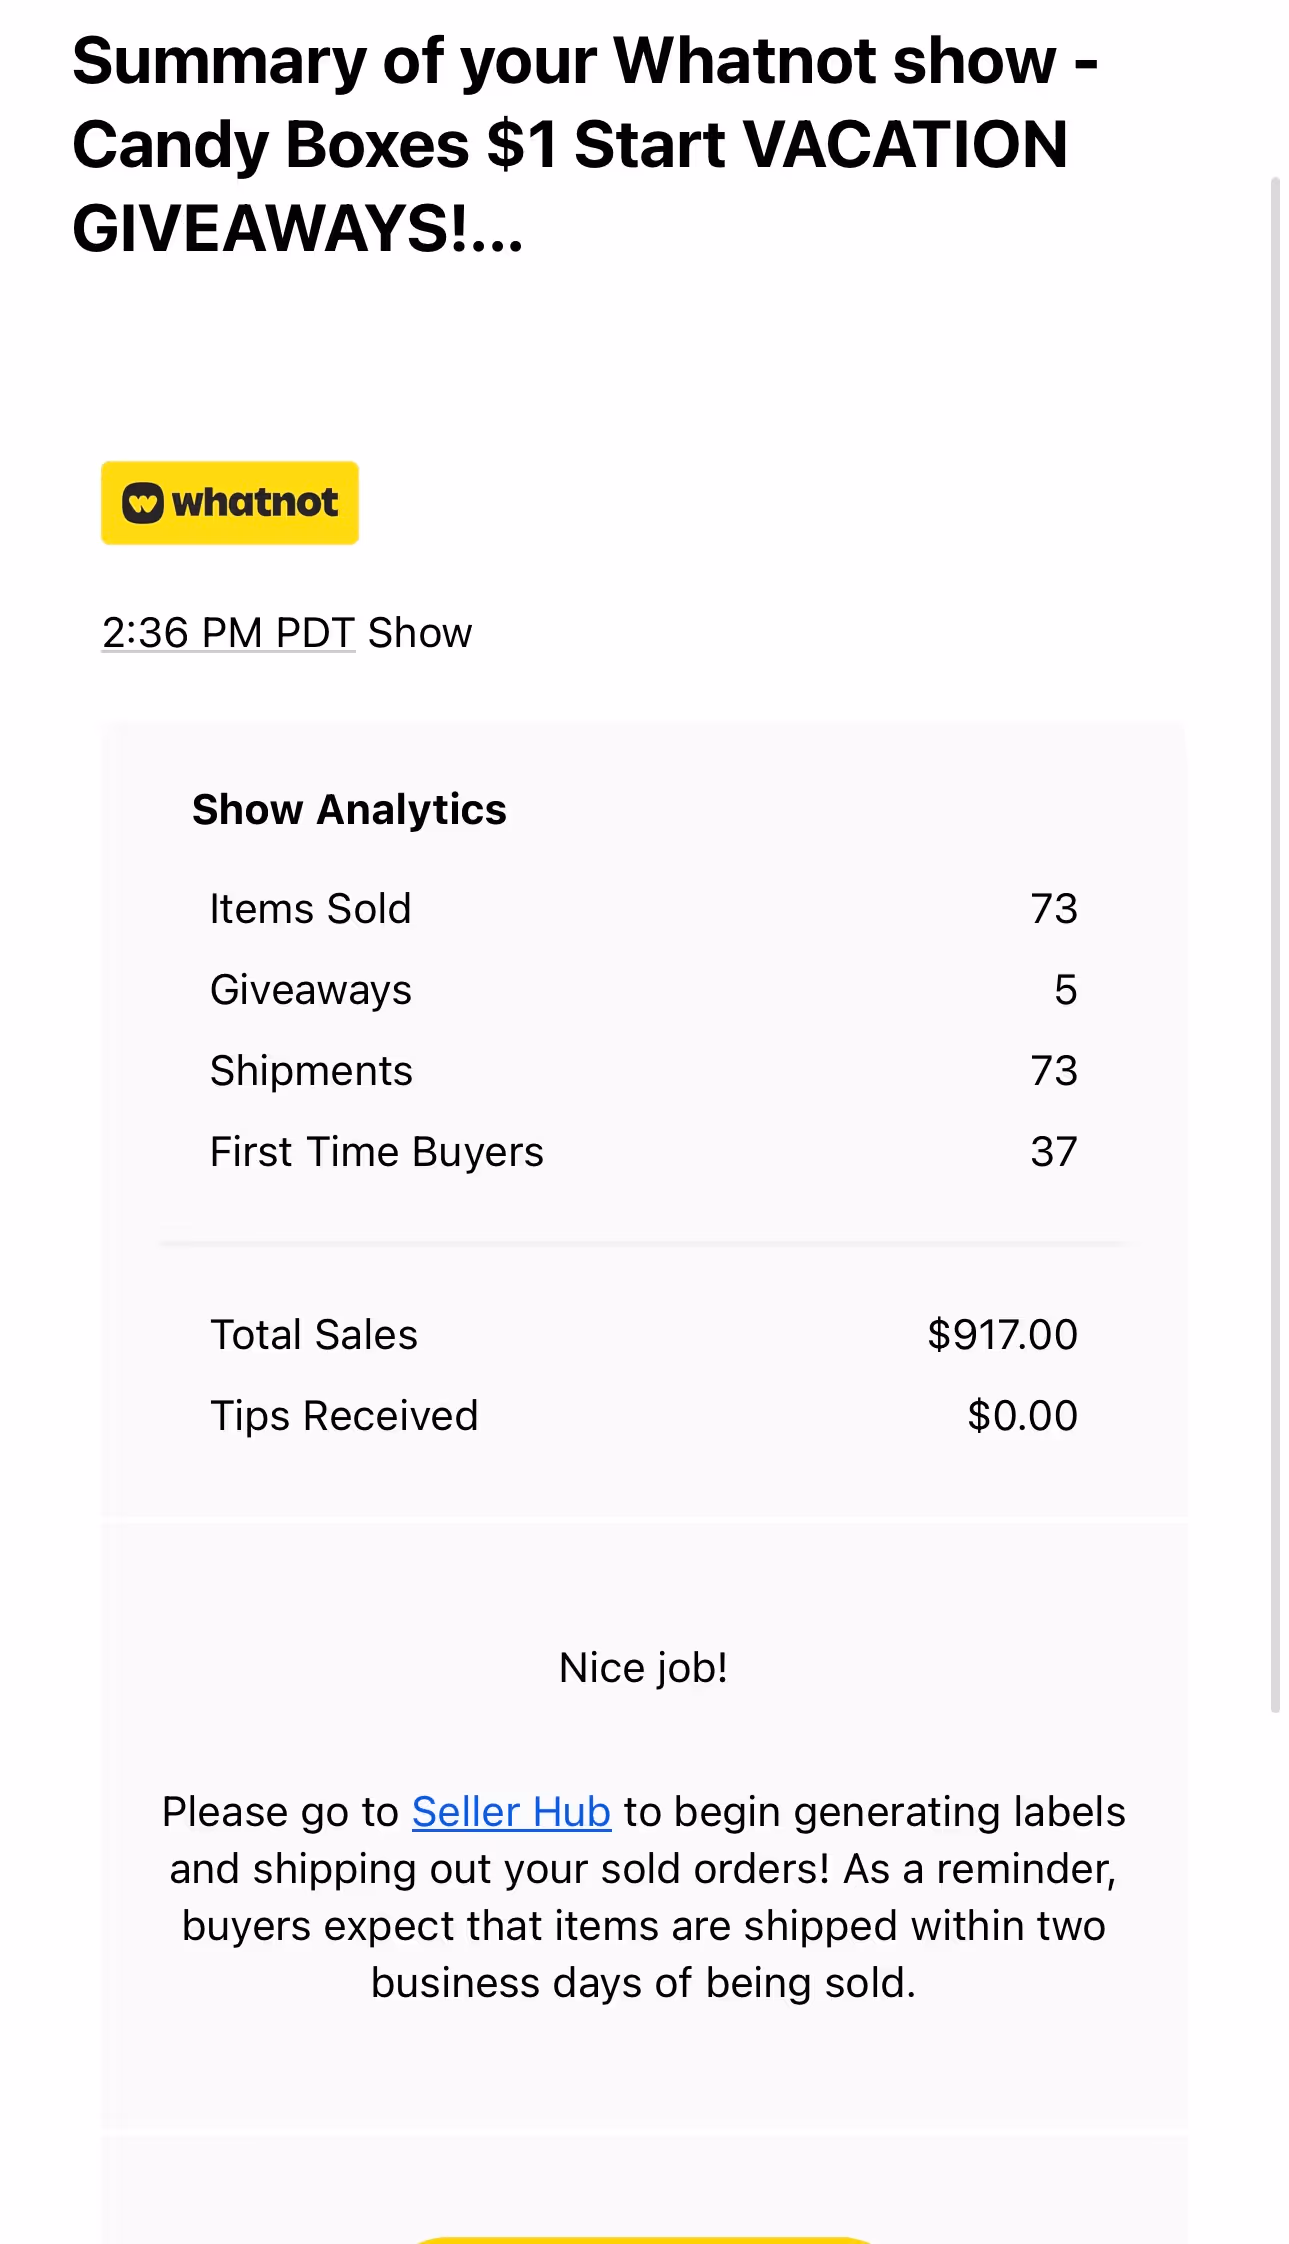Tap the Items Sold row label

(x=310, y=909)
